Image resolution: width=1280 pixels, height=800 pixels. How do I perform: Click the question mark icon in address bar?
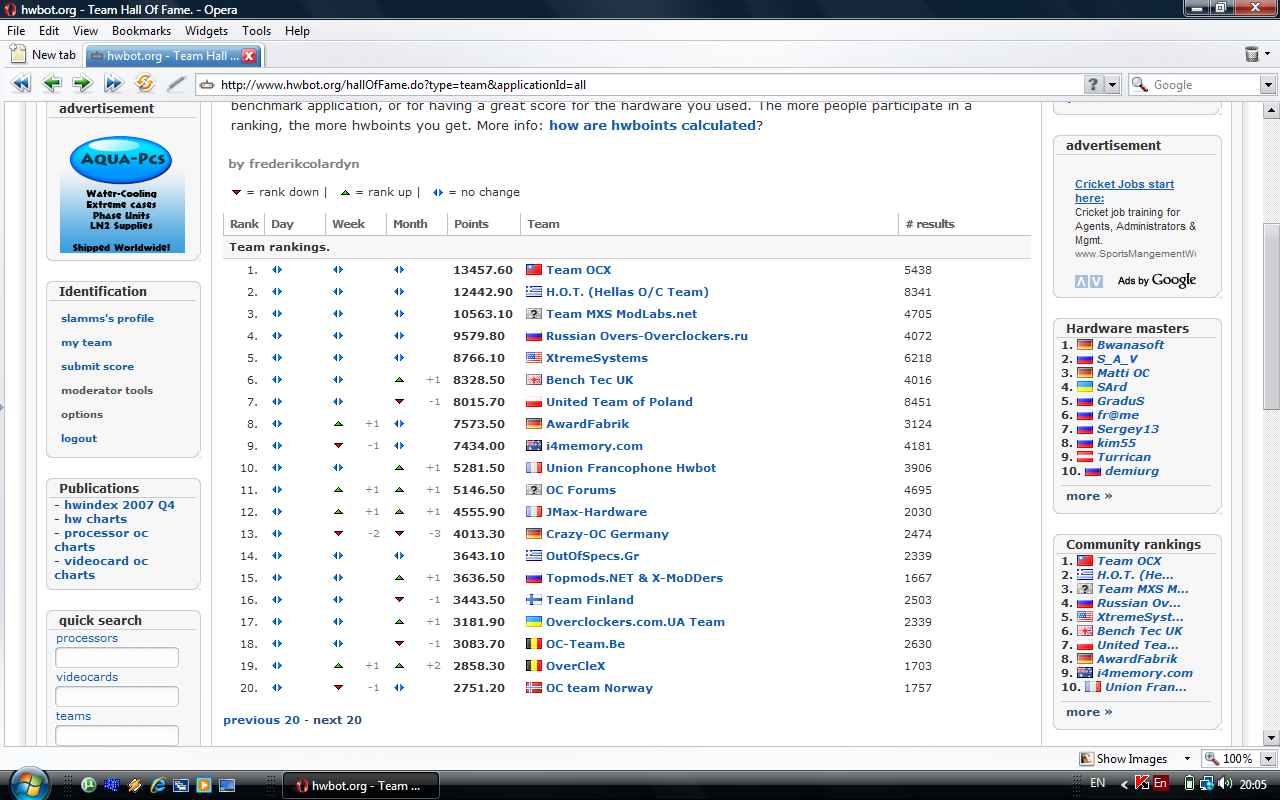click(x=1093, y=85)
